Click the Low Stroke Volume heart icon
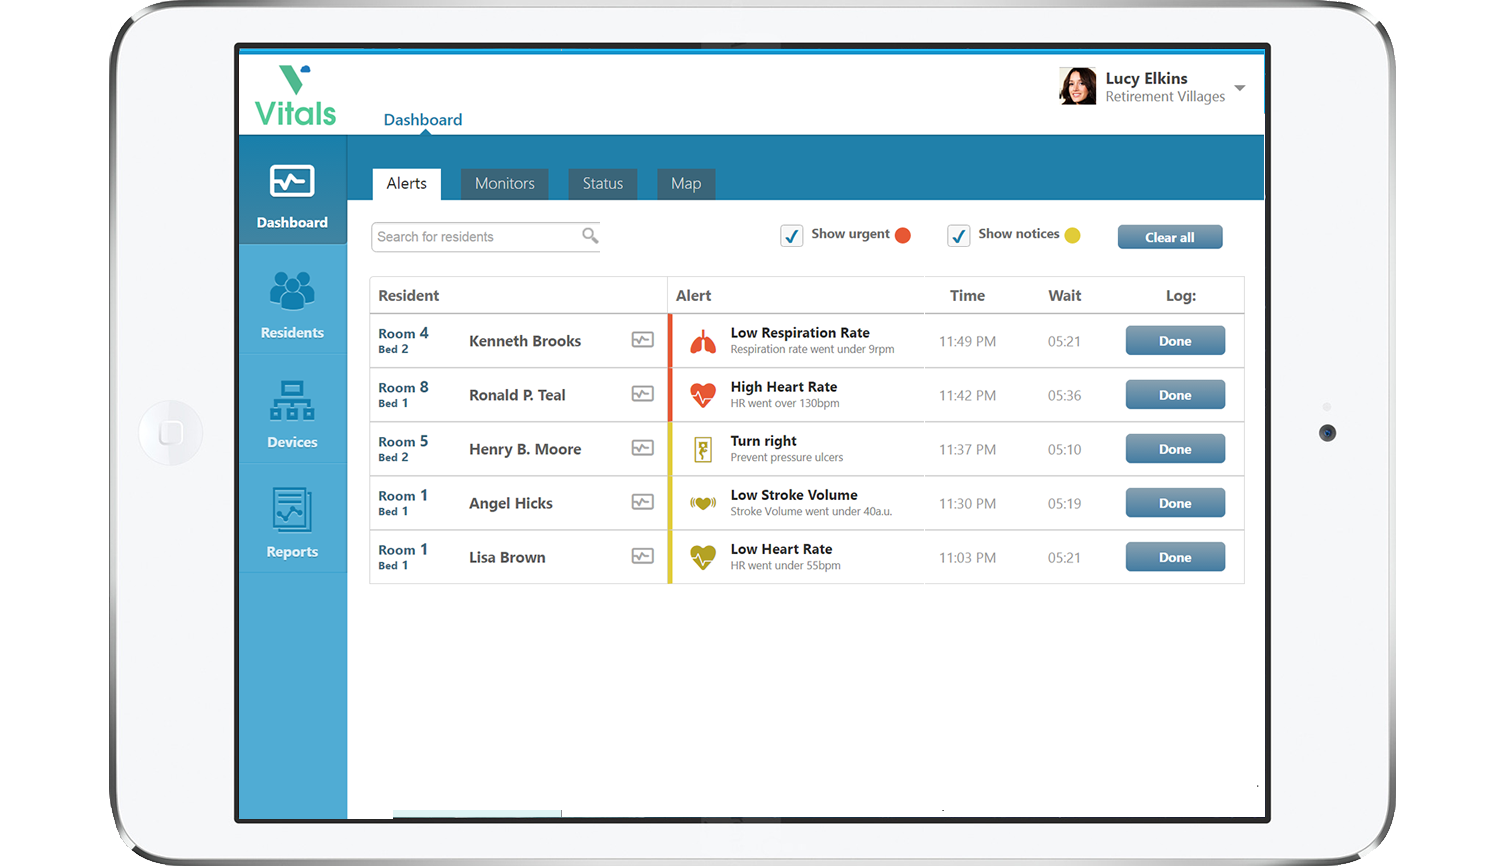The image size is (1506, 866). pyautogui.click(x=703, y=503)
